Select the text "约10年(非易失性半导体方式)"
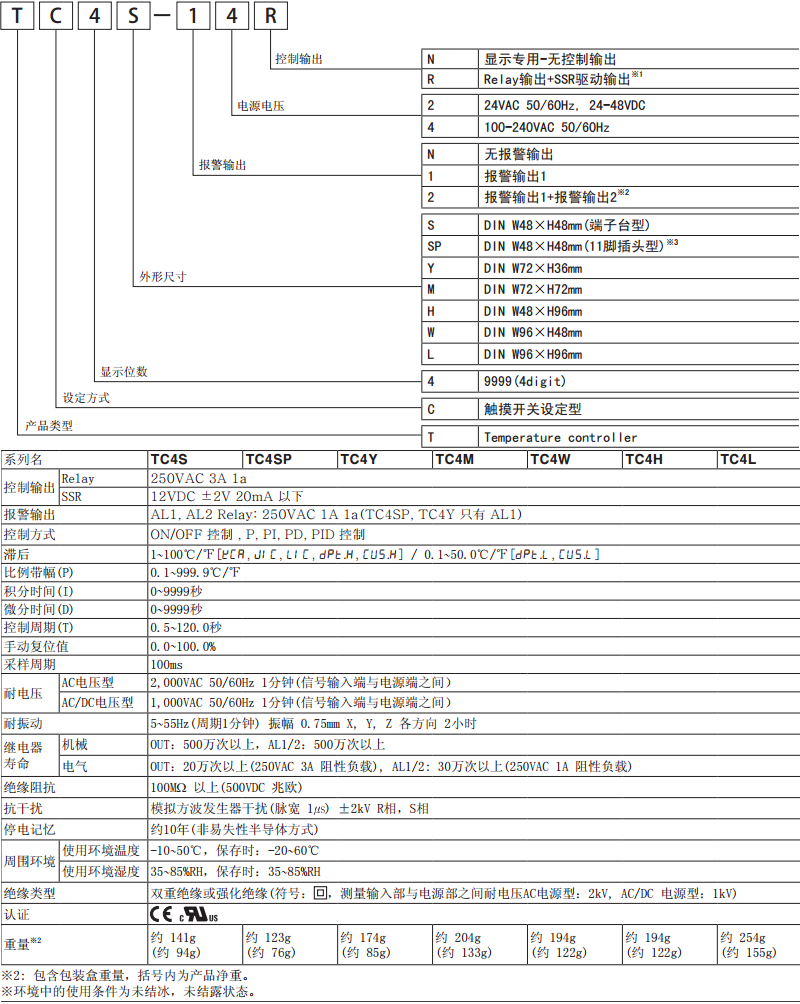 pos(234,829)
